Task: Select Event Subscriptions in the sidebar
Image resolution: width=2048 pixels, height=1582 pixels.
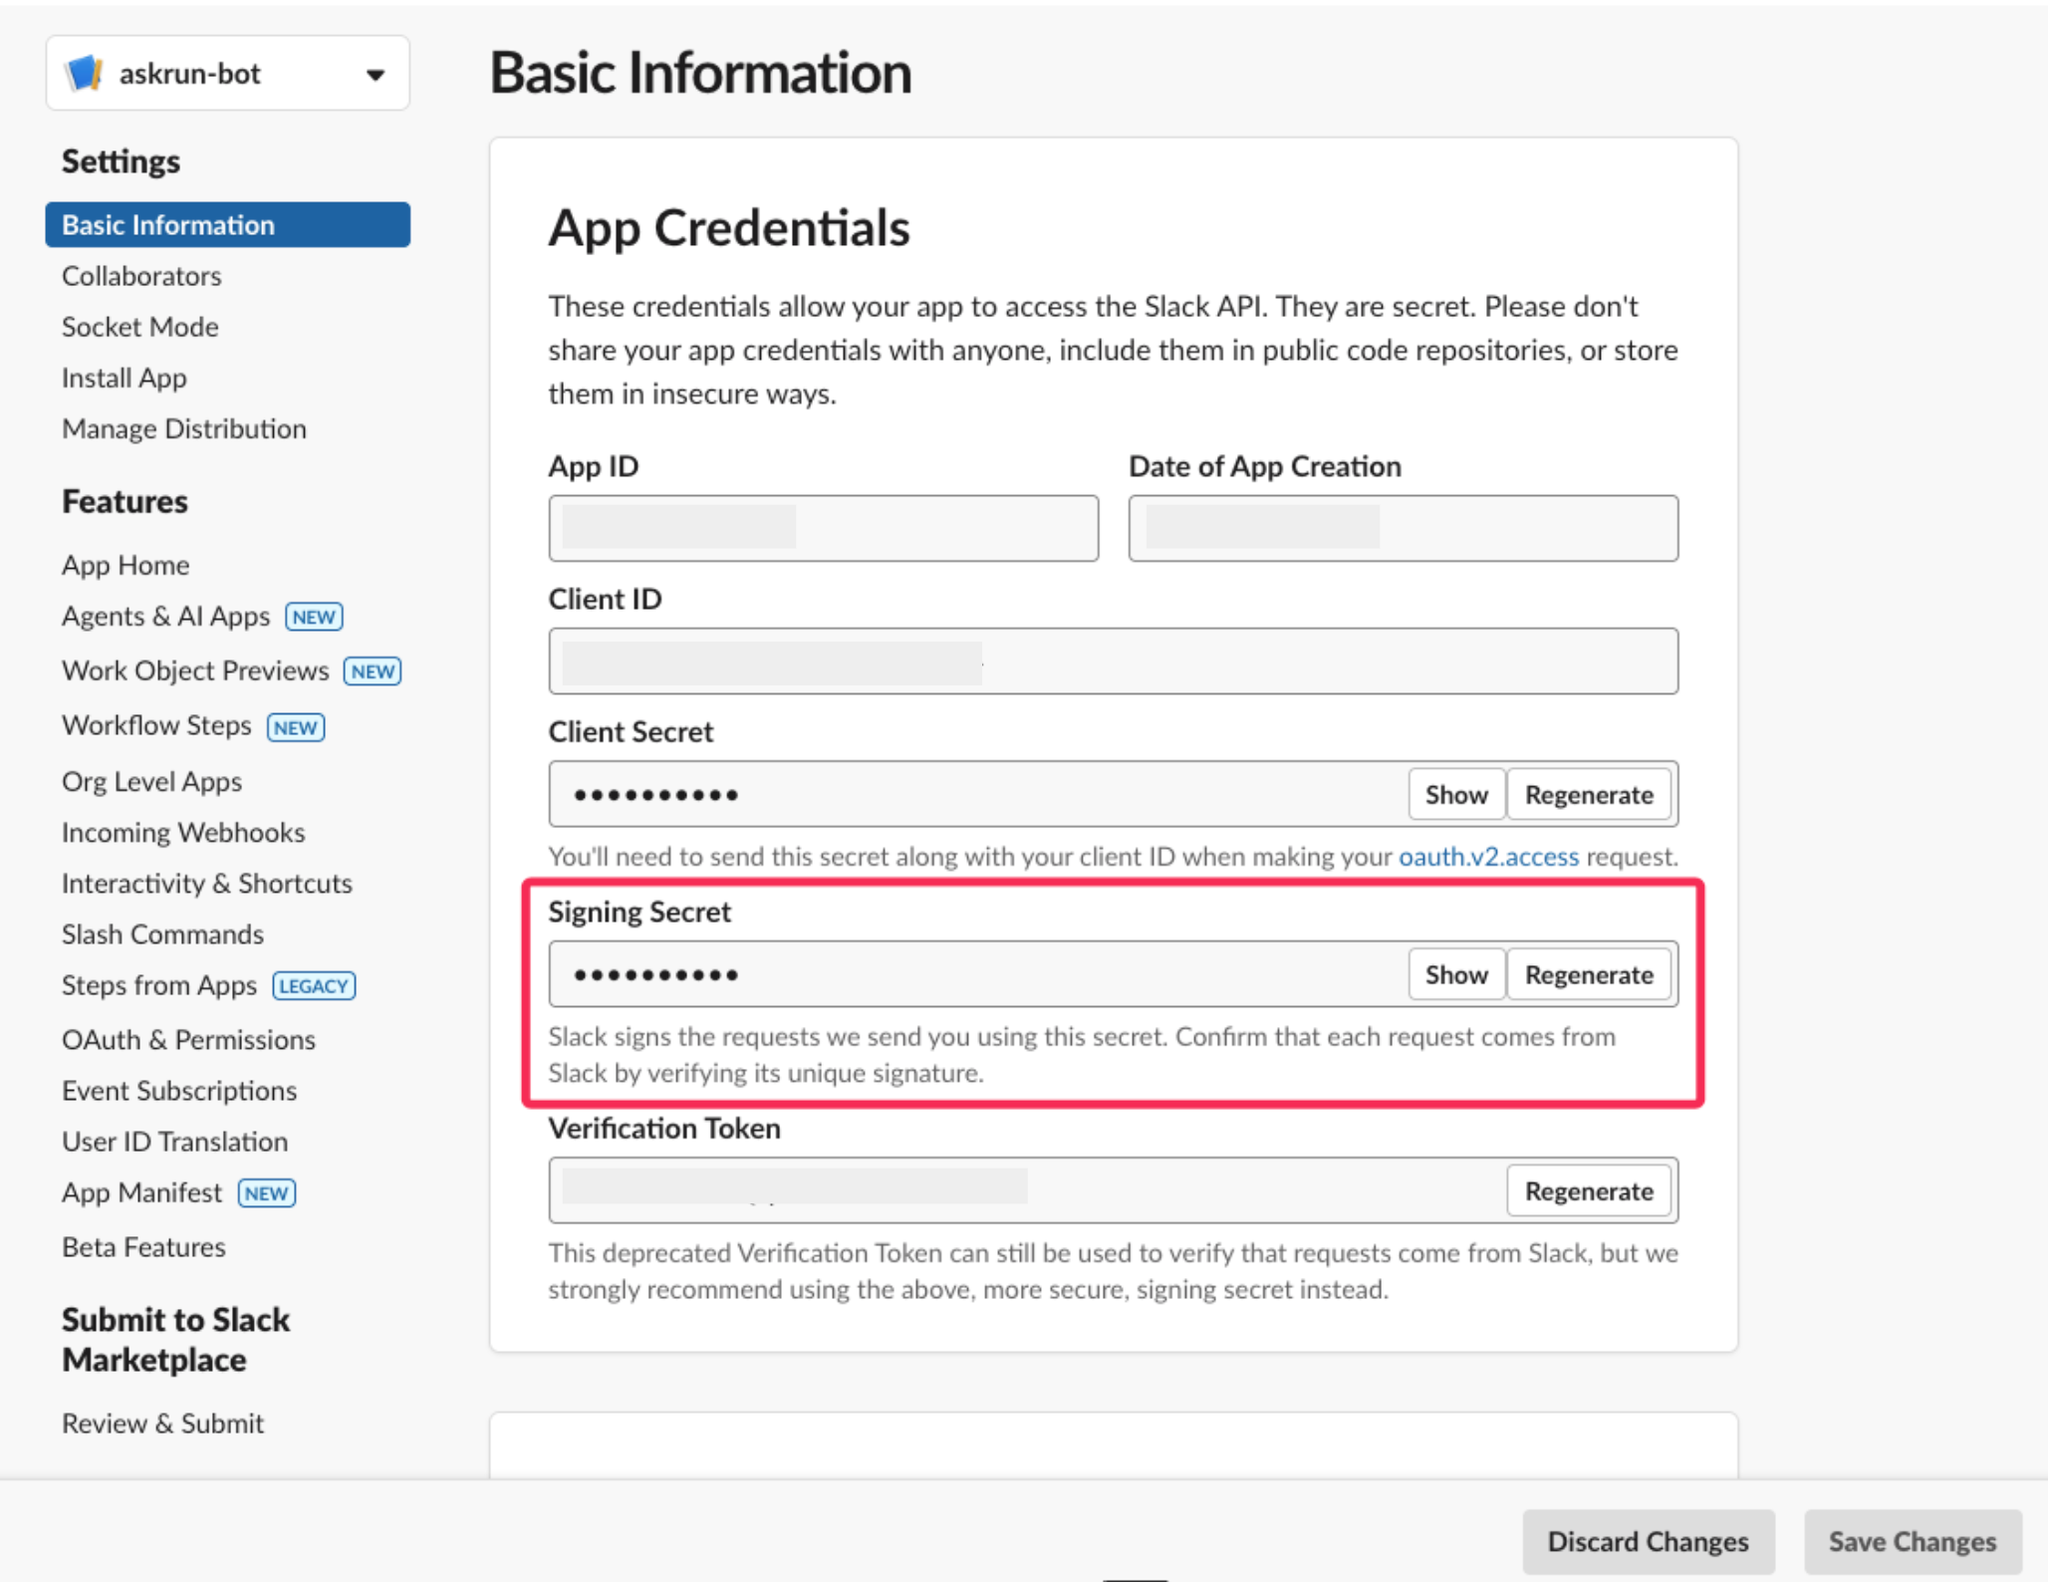Action: (179, 1091)
